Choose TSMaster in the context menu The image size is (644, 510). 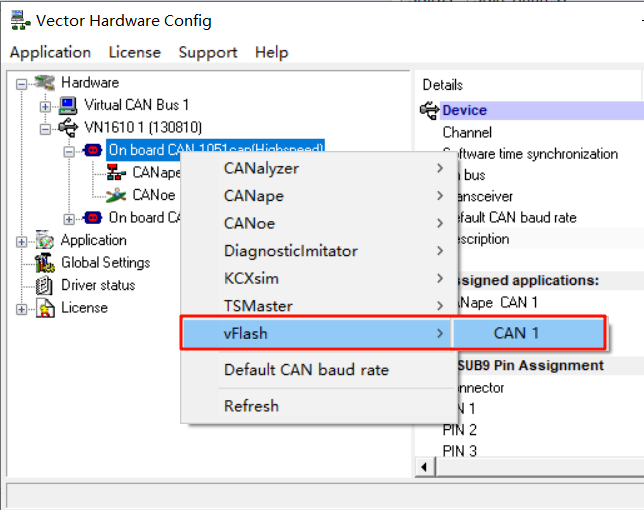click(x=320, y=305)
